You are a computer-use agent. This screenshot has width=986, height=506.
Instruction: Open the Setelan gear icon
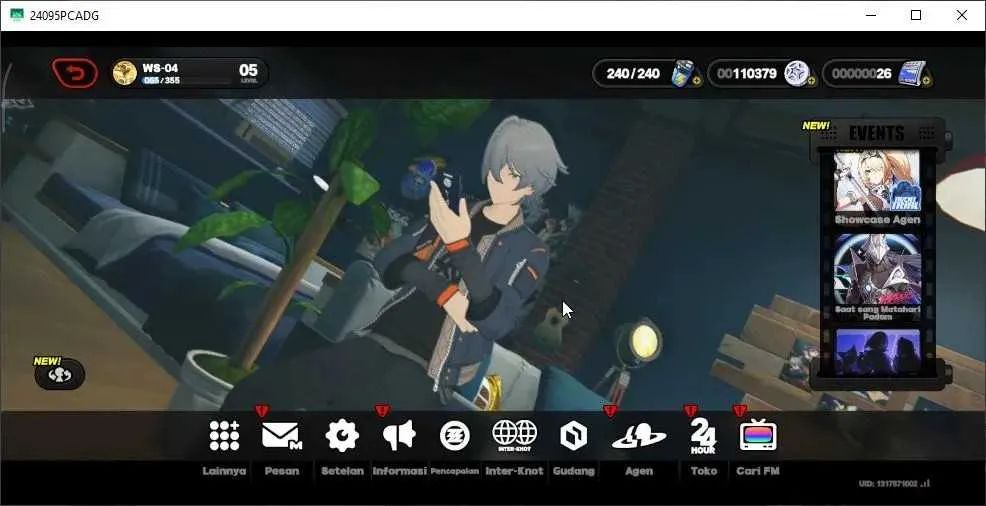pos(342,435)
